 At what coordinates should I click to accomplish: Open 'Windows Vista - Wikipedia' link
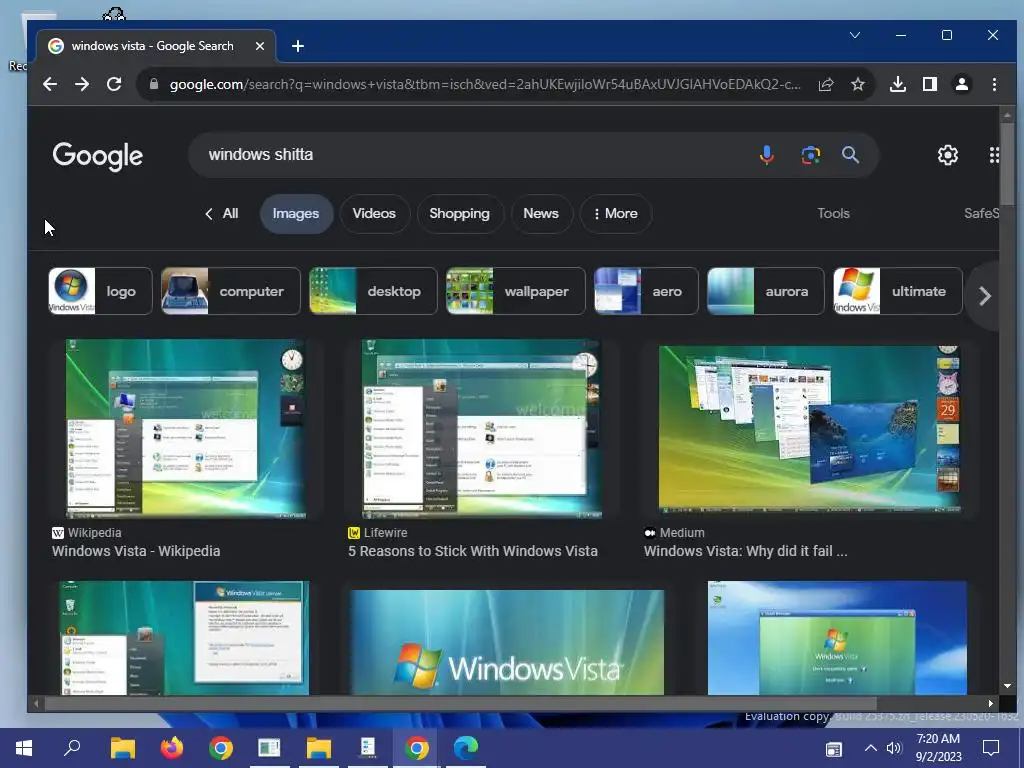point(136,551)
